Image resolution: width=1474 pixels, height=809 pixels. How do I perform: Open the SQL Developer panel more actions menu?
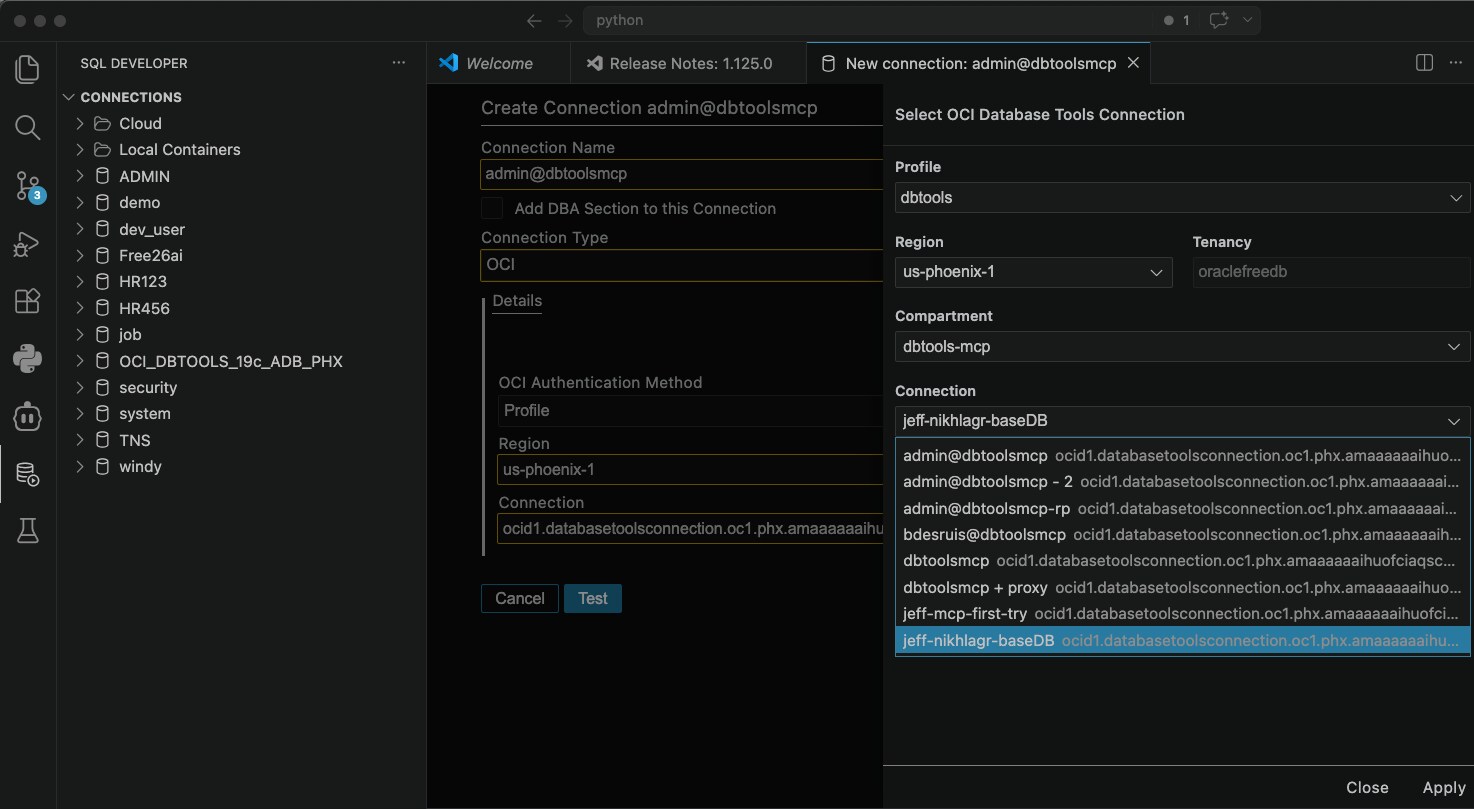399,62
